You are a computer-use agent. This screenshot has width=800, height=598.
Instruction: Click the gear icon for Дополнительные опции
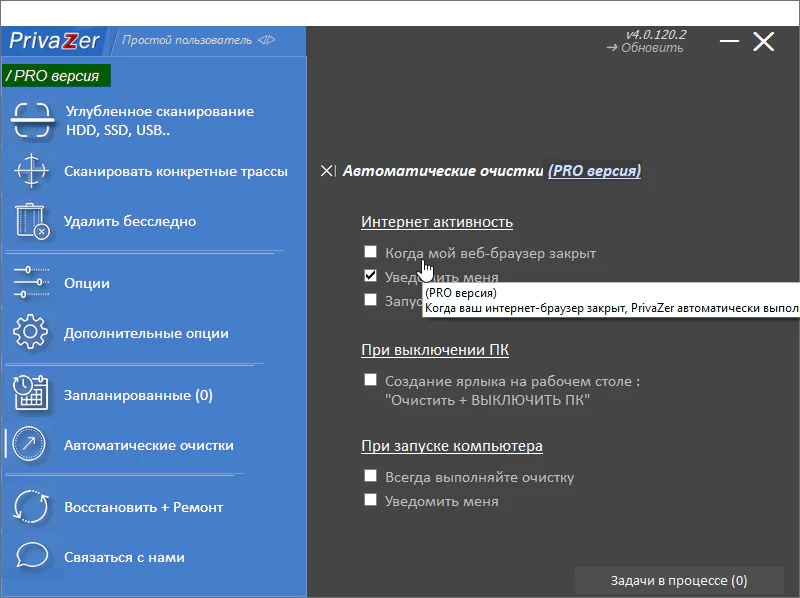click(32, 333)
